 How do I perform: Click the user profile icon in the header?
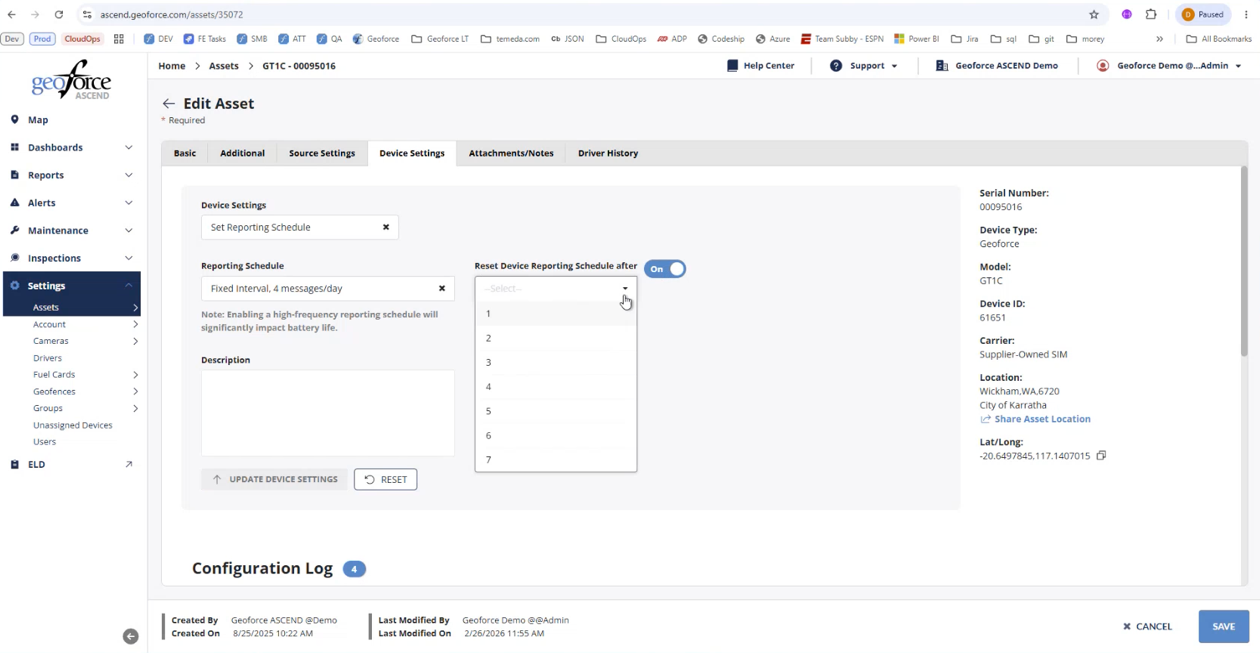point(1103,66)
